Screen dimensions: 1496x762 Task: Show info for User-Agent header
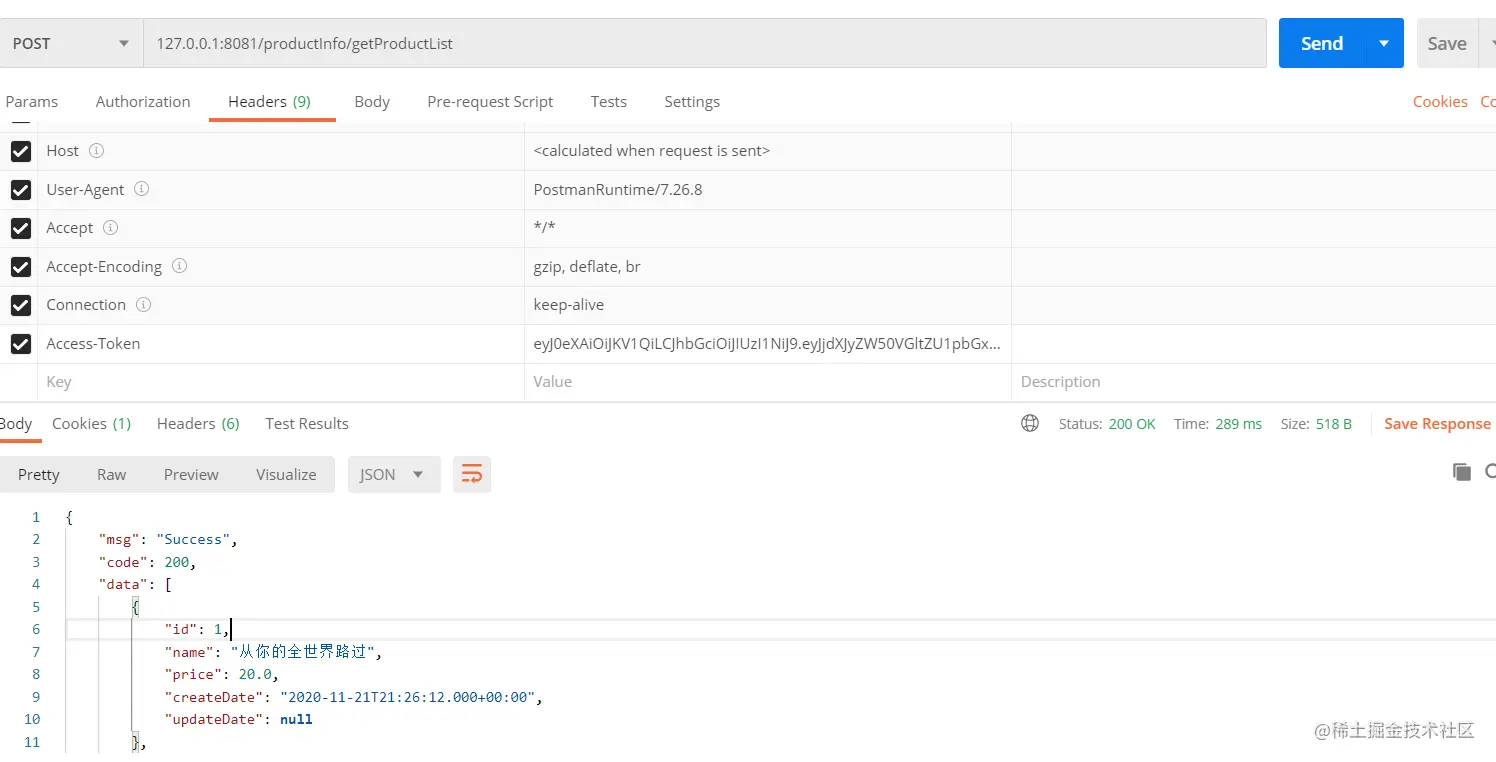coord(142,189)
